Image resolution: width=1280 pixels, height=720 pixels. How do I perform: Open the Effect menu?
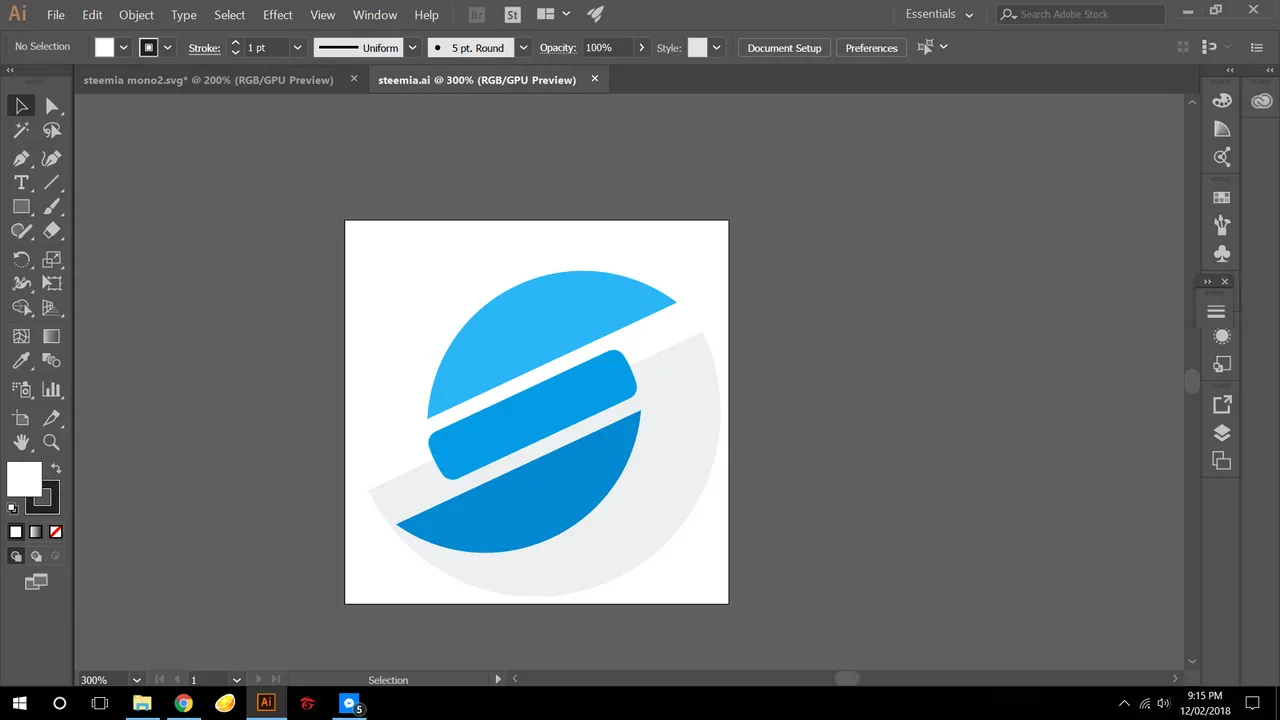click(278, 15)
